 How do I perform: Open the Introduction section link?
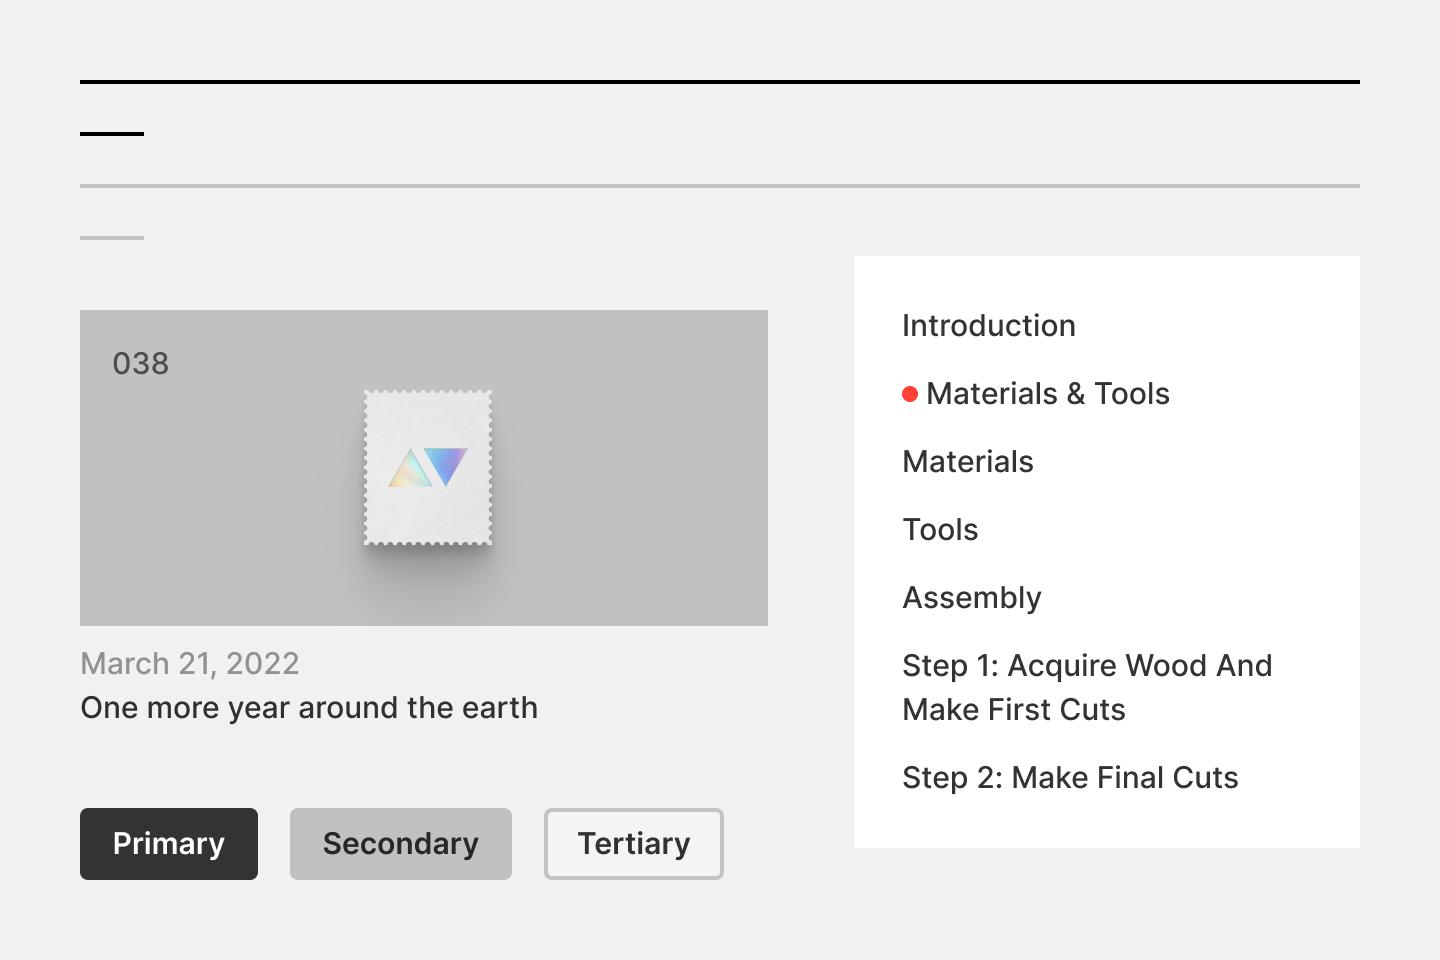988,326
